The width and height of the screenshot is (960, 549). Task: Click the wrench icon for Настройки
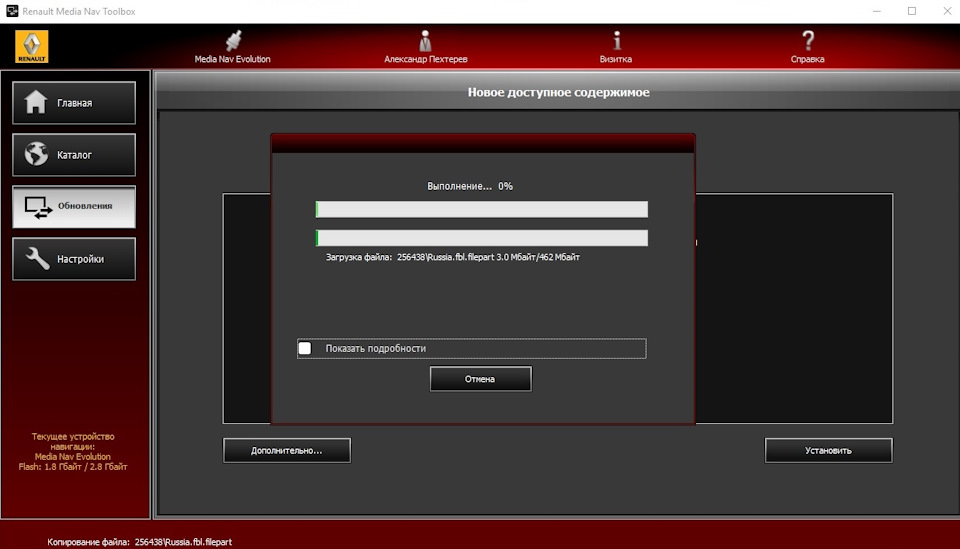pos(37,258)
